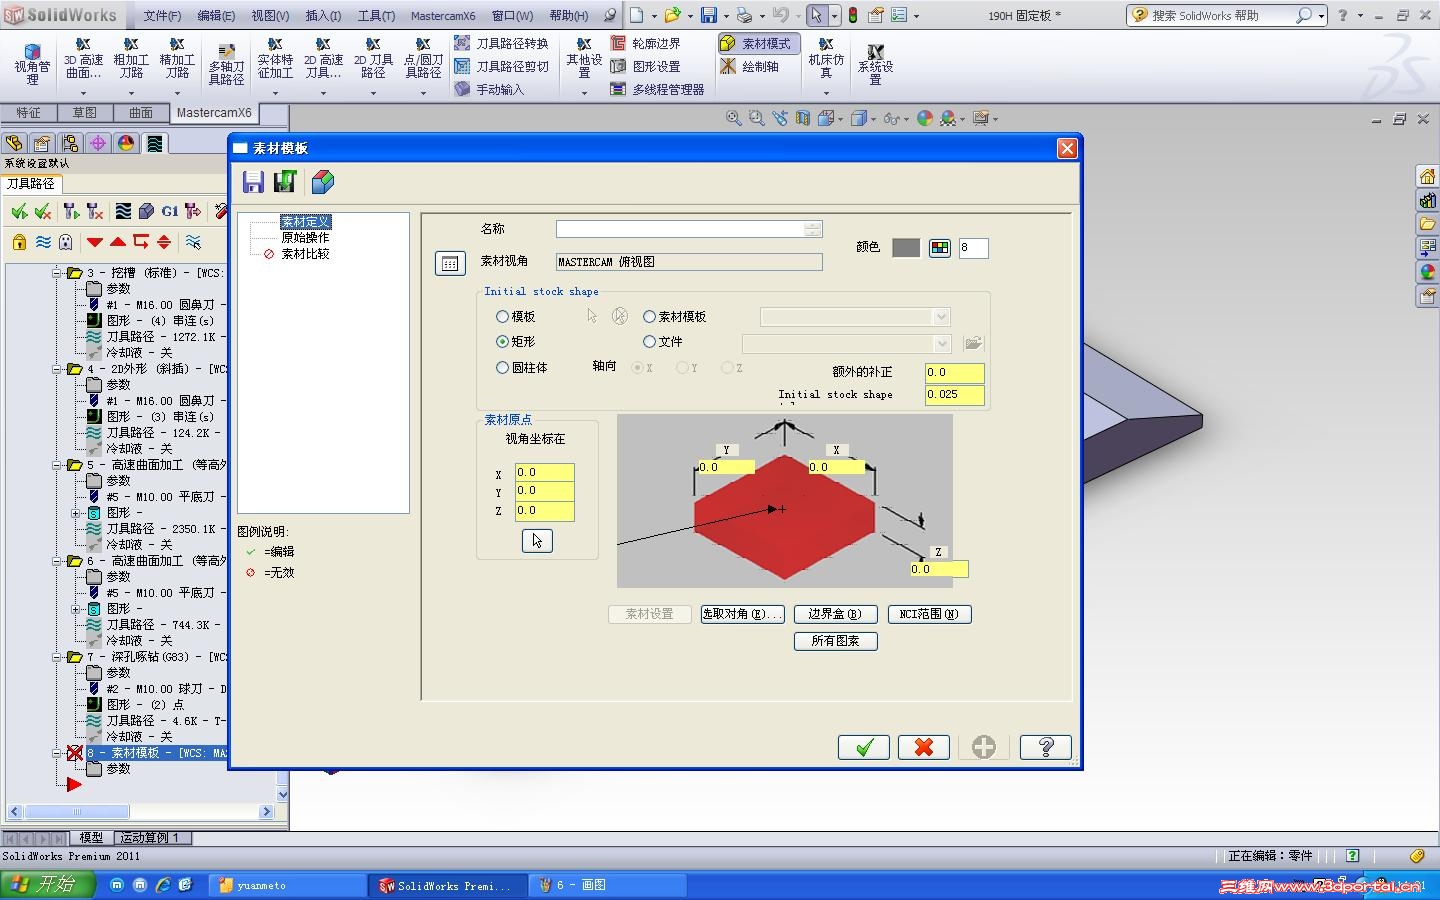The width and height of the screenshot is (1440, 900).
Task: Open 轮廓边界 silhouette boundary tool
Action: click(645, 43)
